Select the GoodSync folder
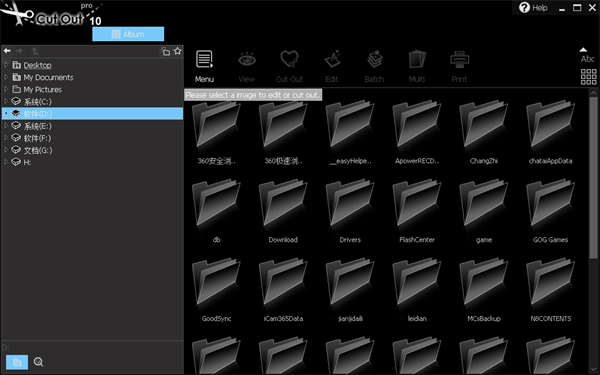 [x=216, y=290]
